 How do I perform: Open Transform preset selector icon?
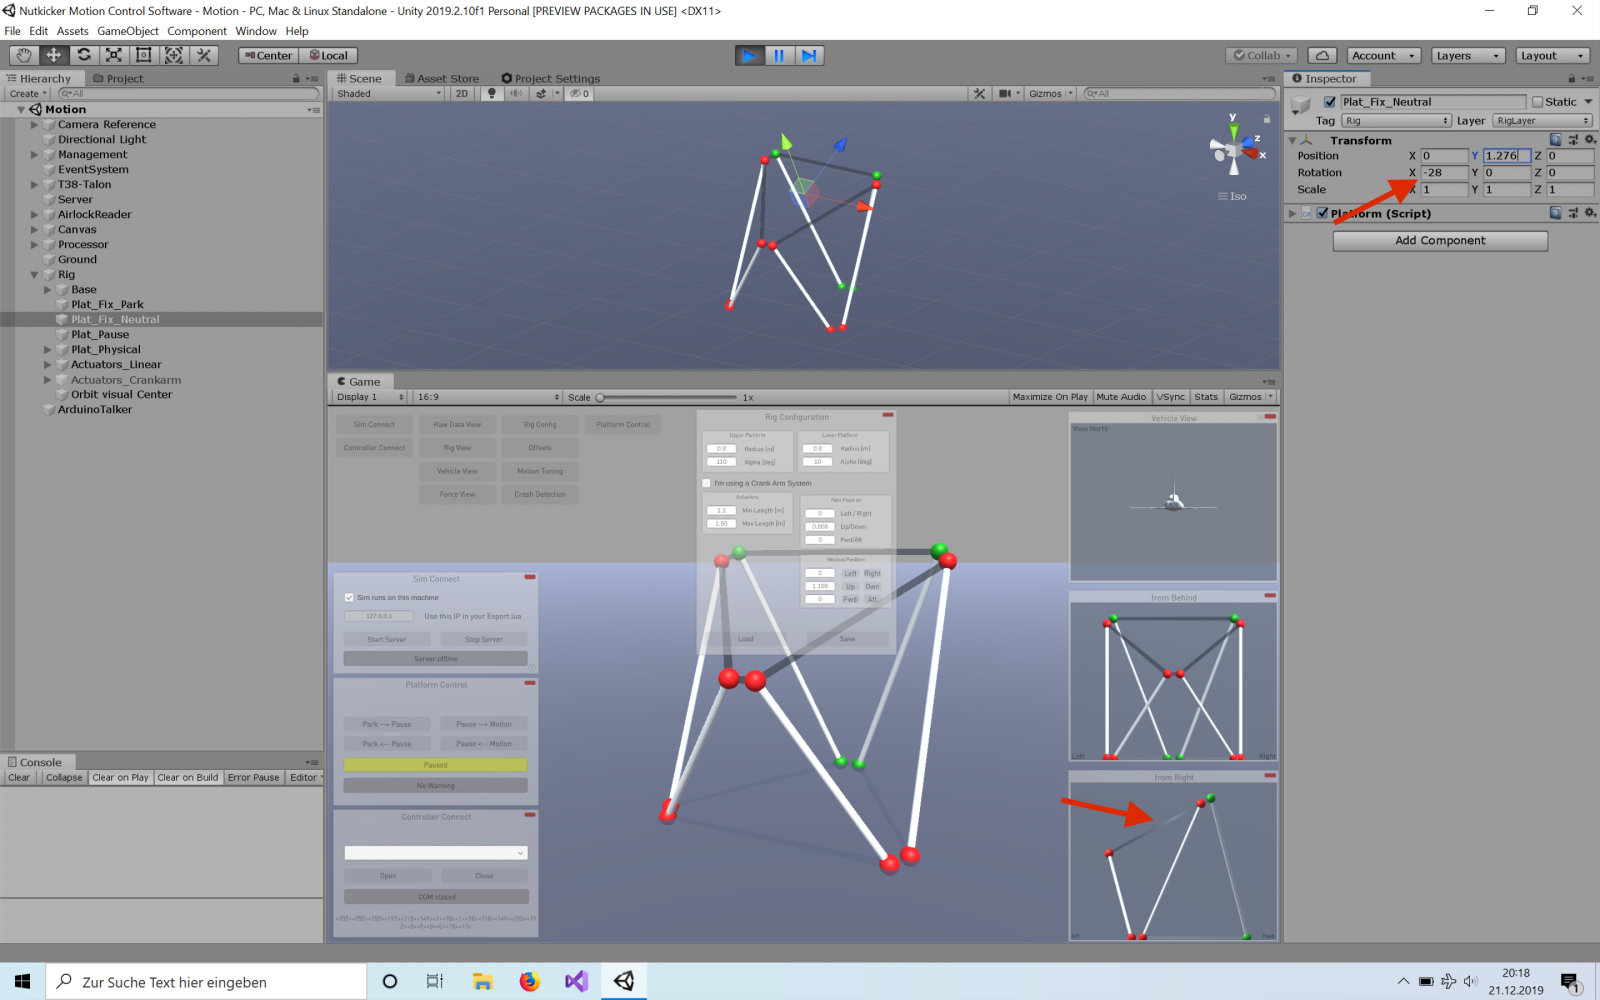coord(1573,140)
